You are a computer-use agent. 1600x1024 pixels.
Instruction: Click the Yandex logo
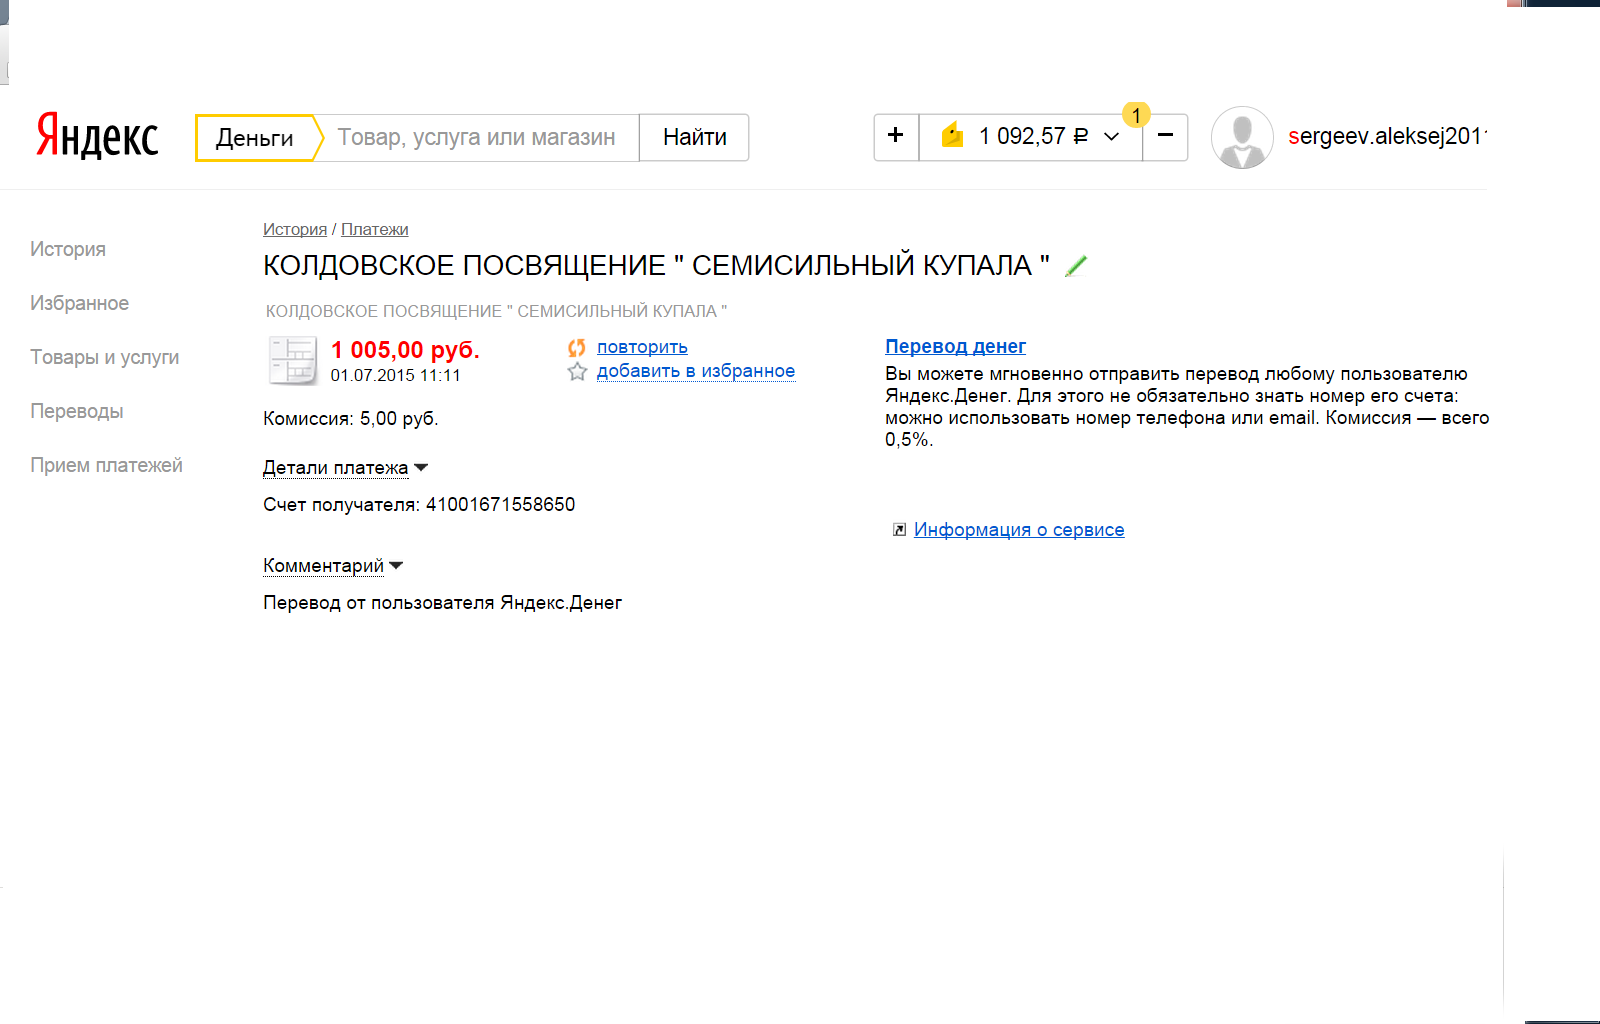[97, 136]
